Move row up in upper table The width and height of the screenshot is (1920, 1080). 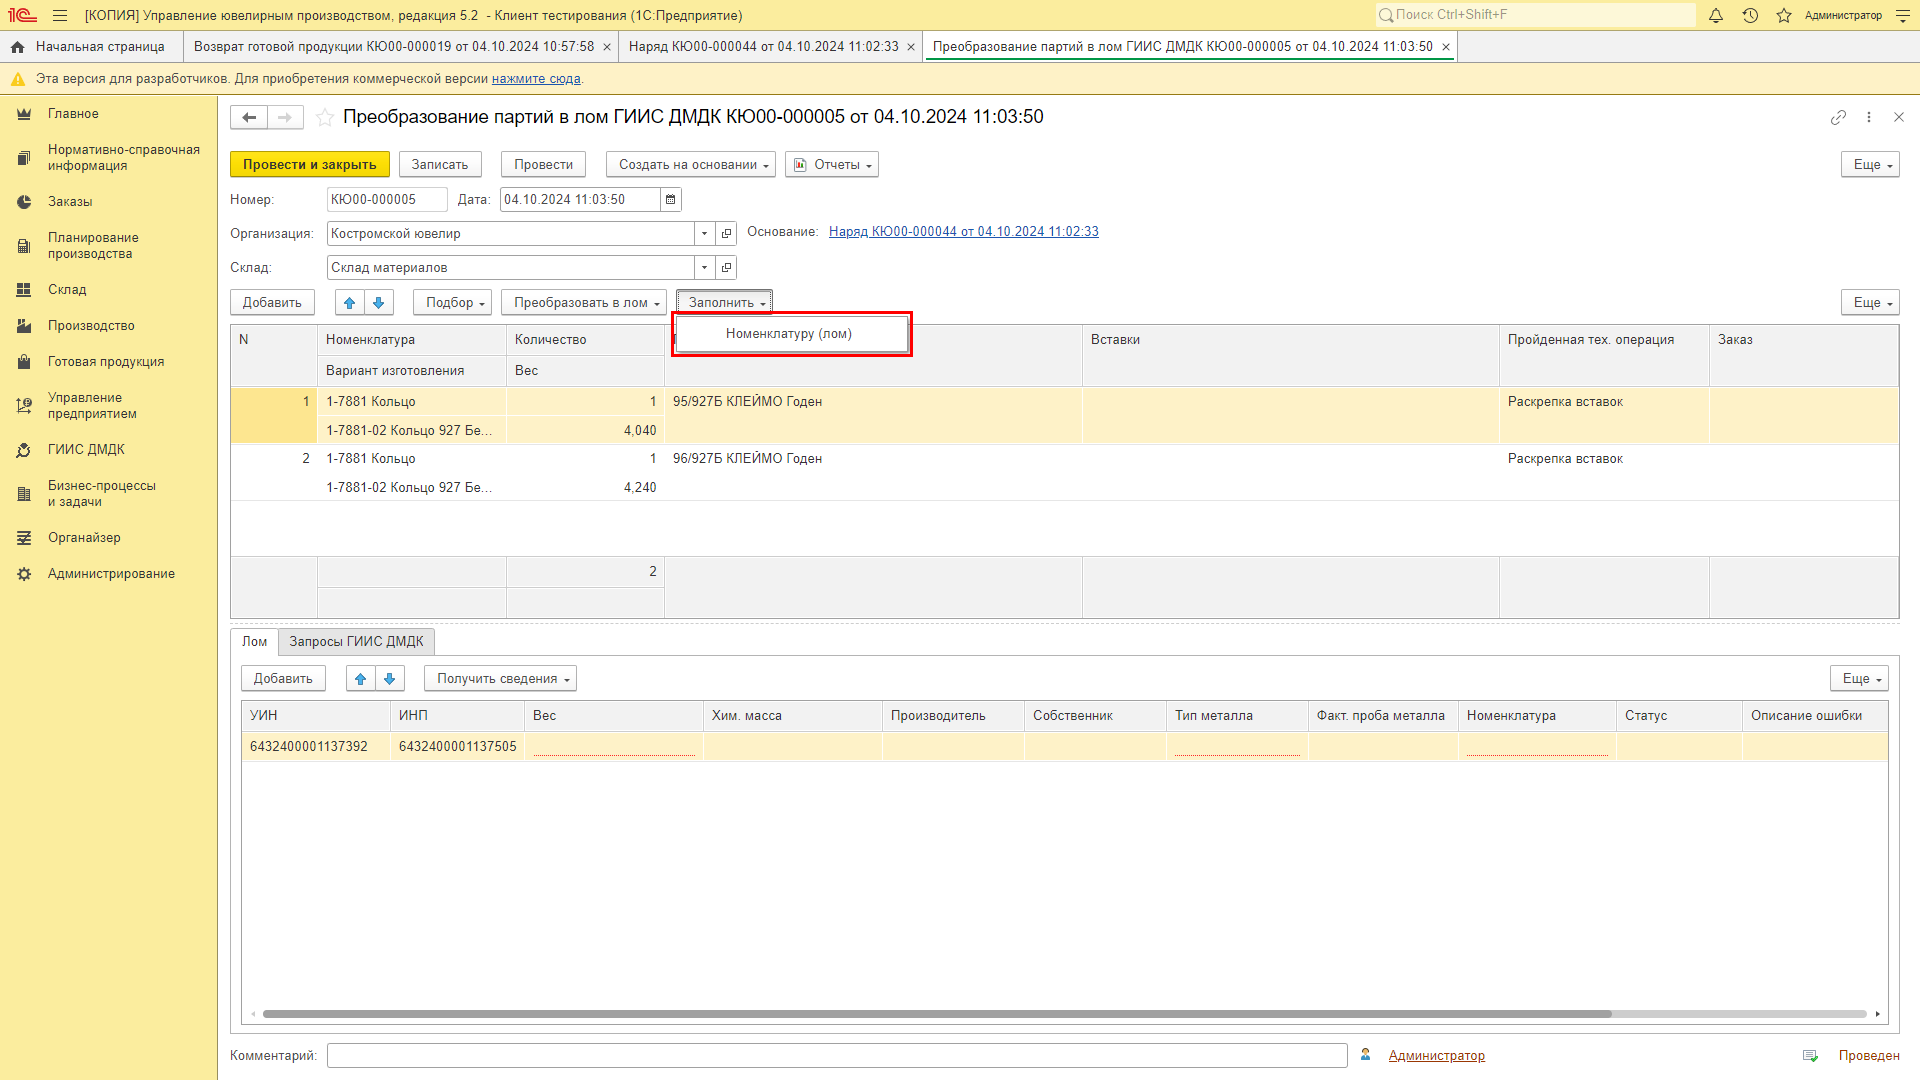tap(350, 303)
